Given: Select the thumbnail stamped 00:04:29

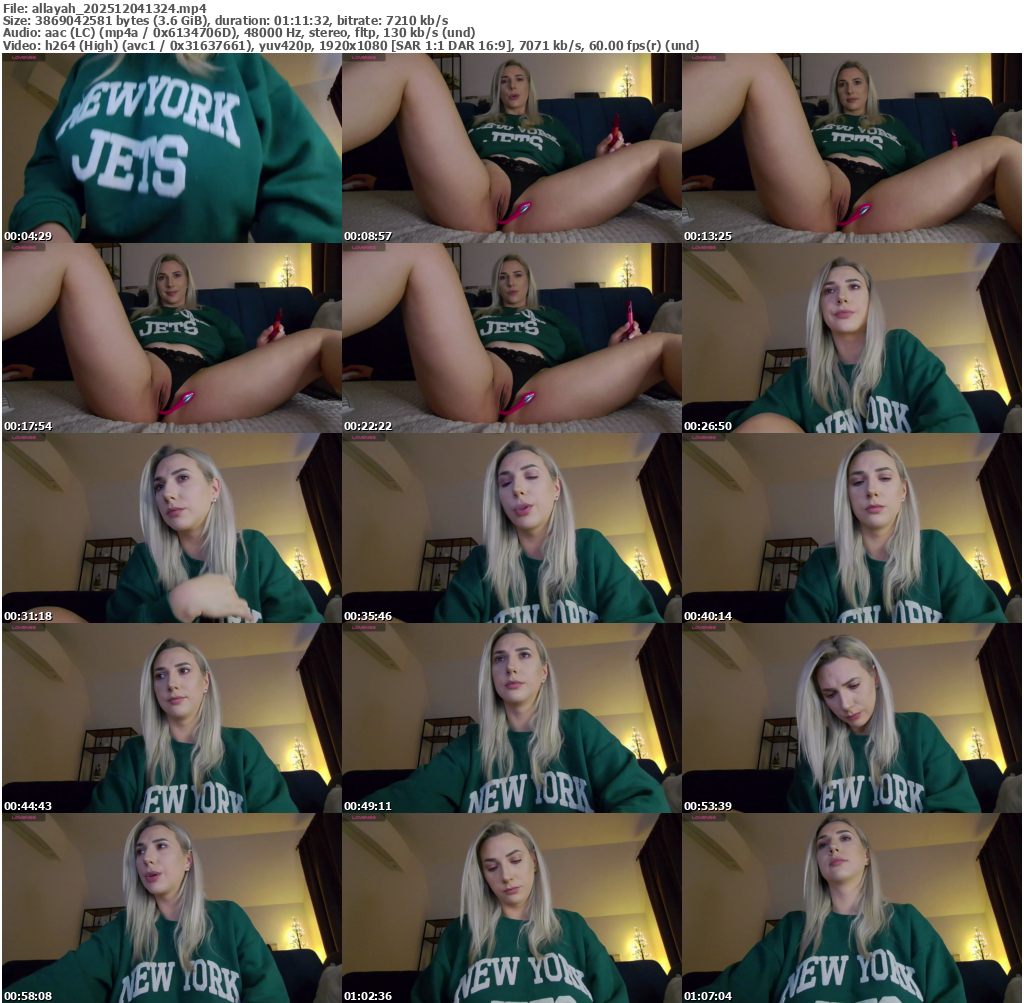Looking at the screenshot, I should pyautogui.click(x=172, y=148).
